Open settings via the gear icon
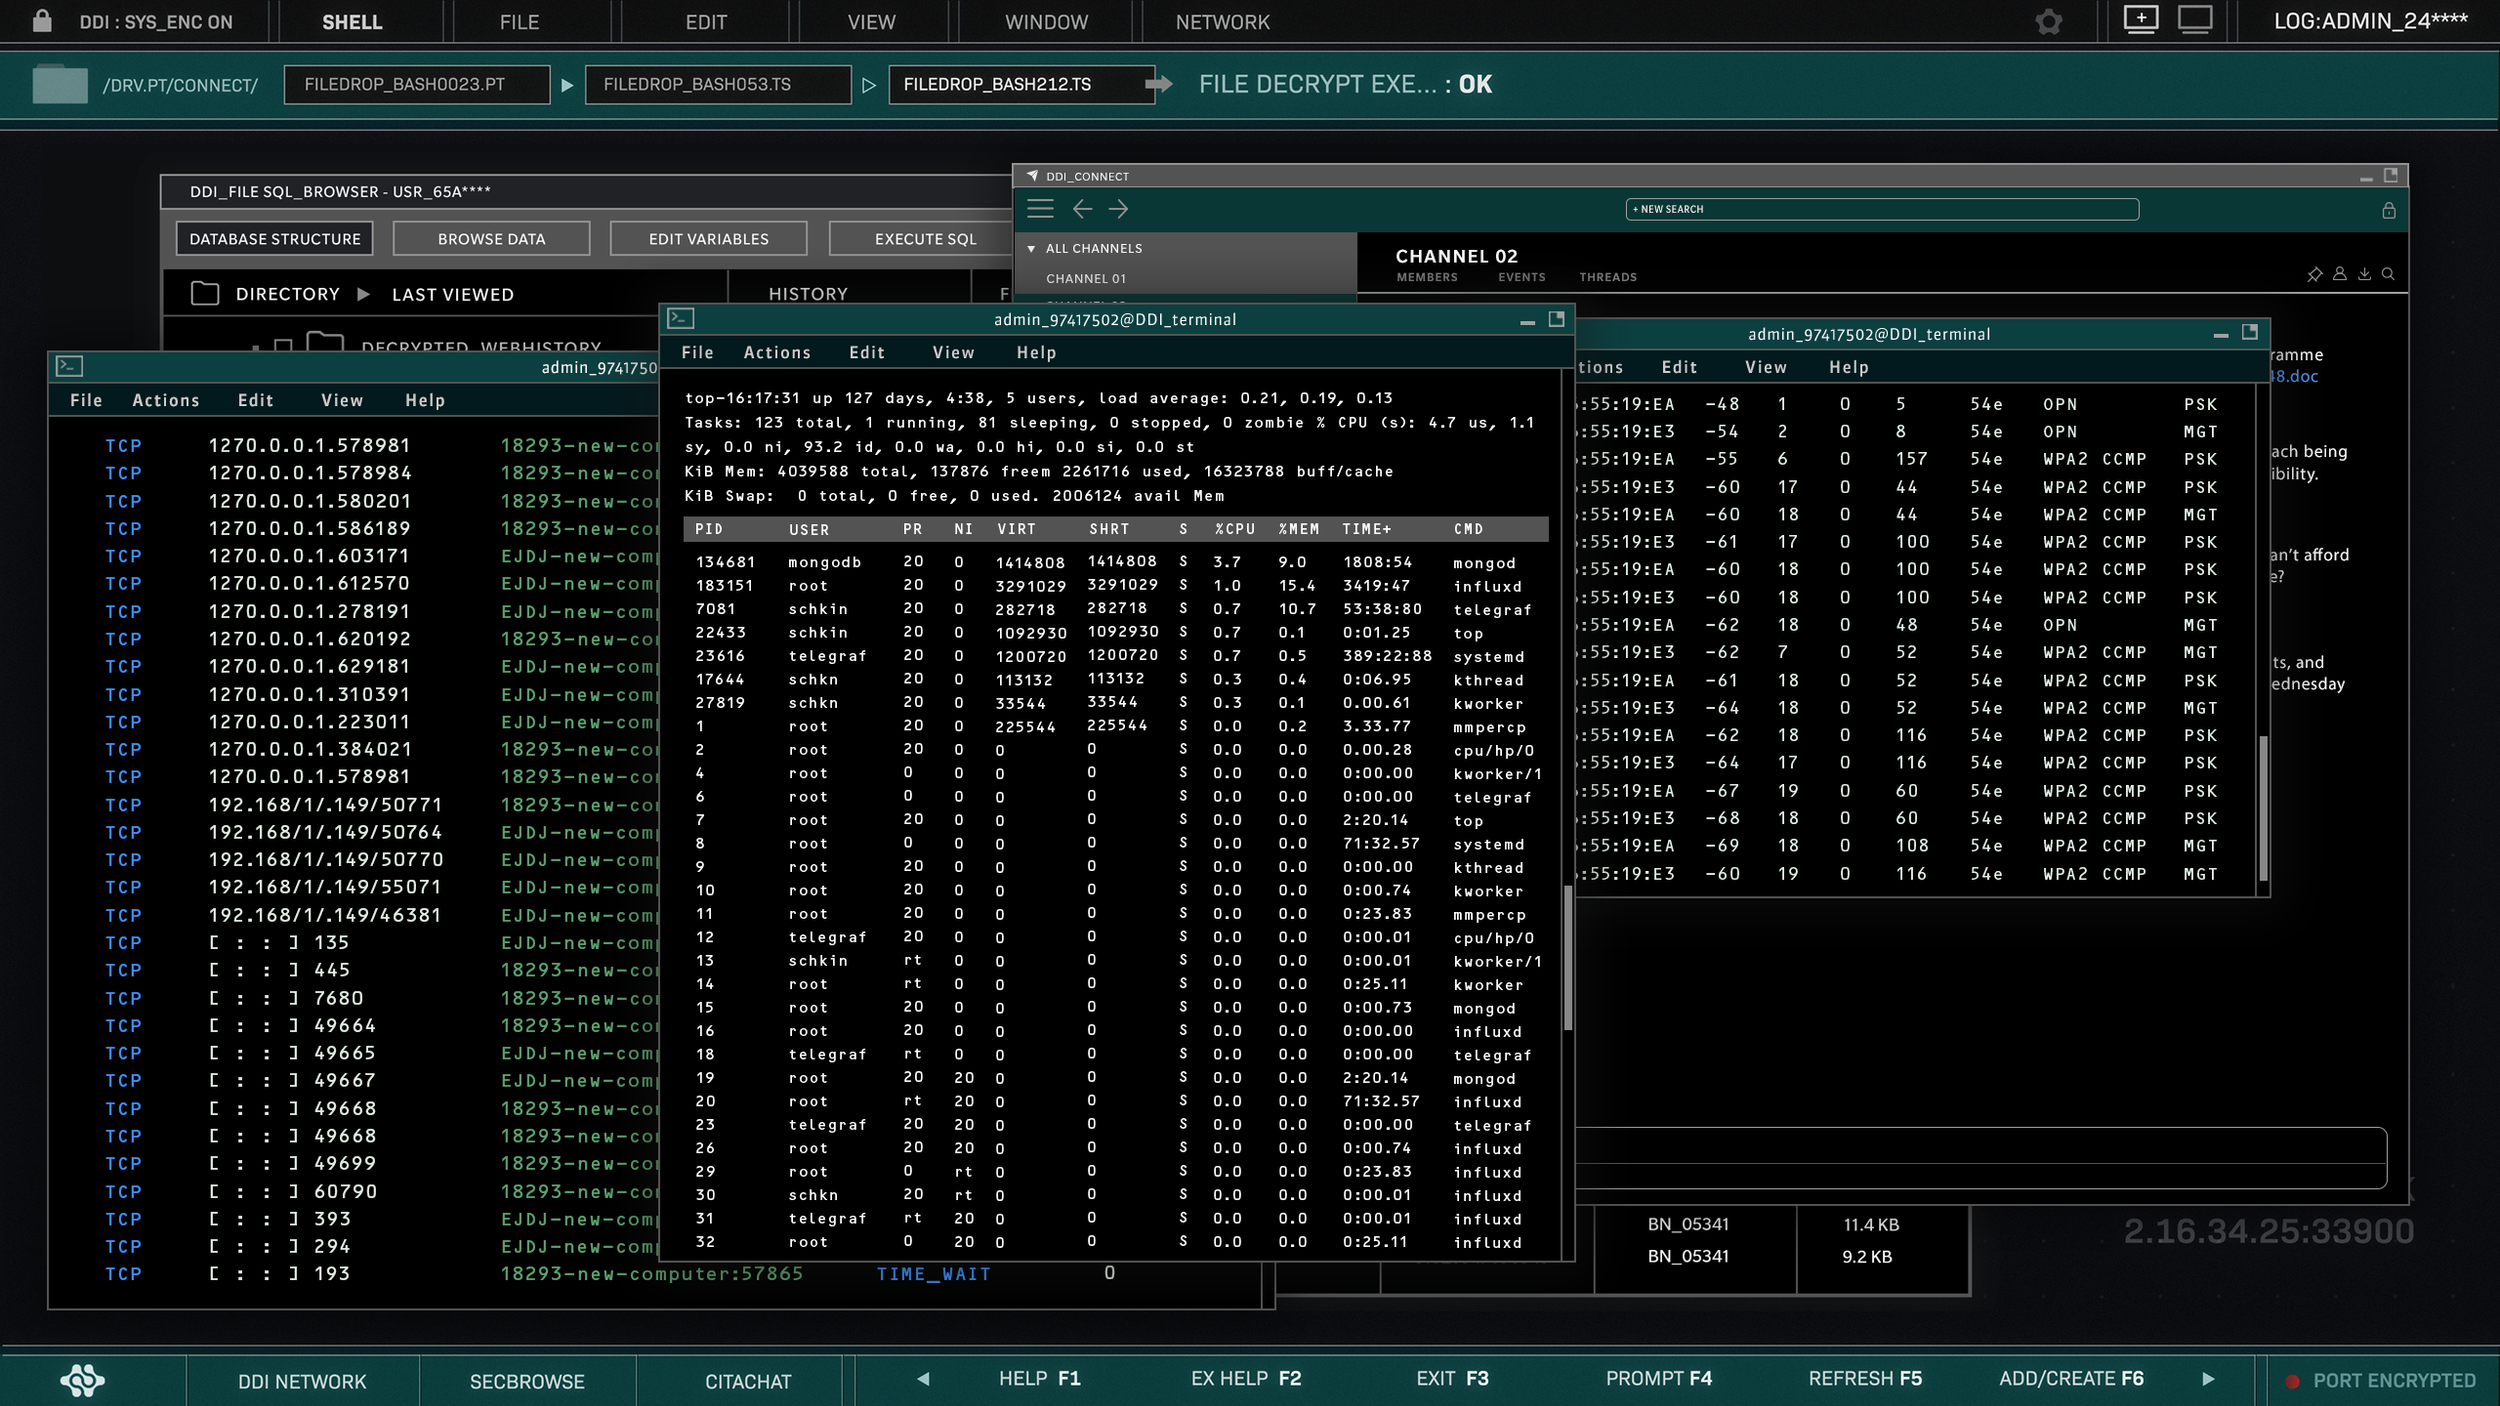The image size is (2500, 1406). tap(2048, 21)
